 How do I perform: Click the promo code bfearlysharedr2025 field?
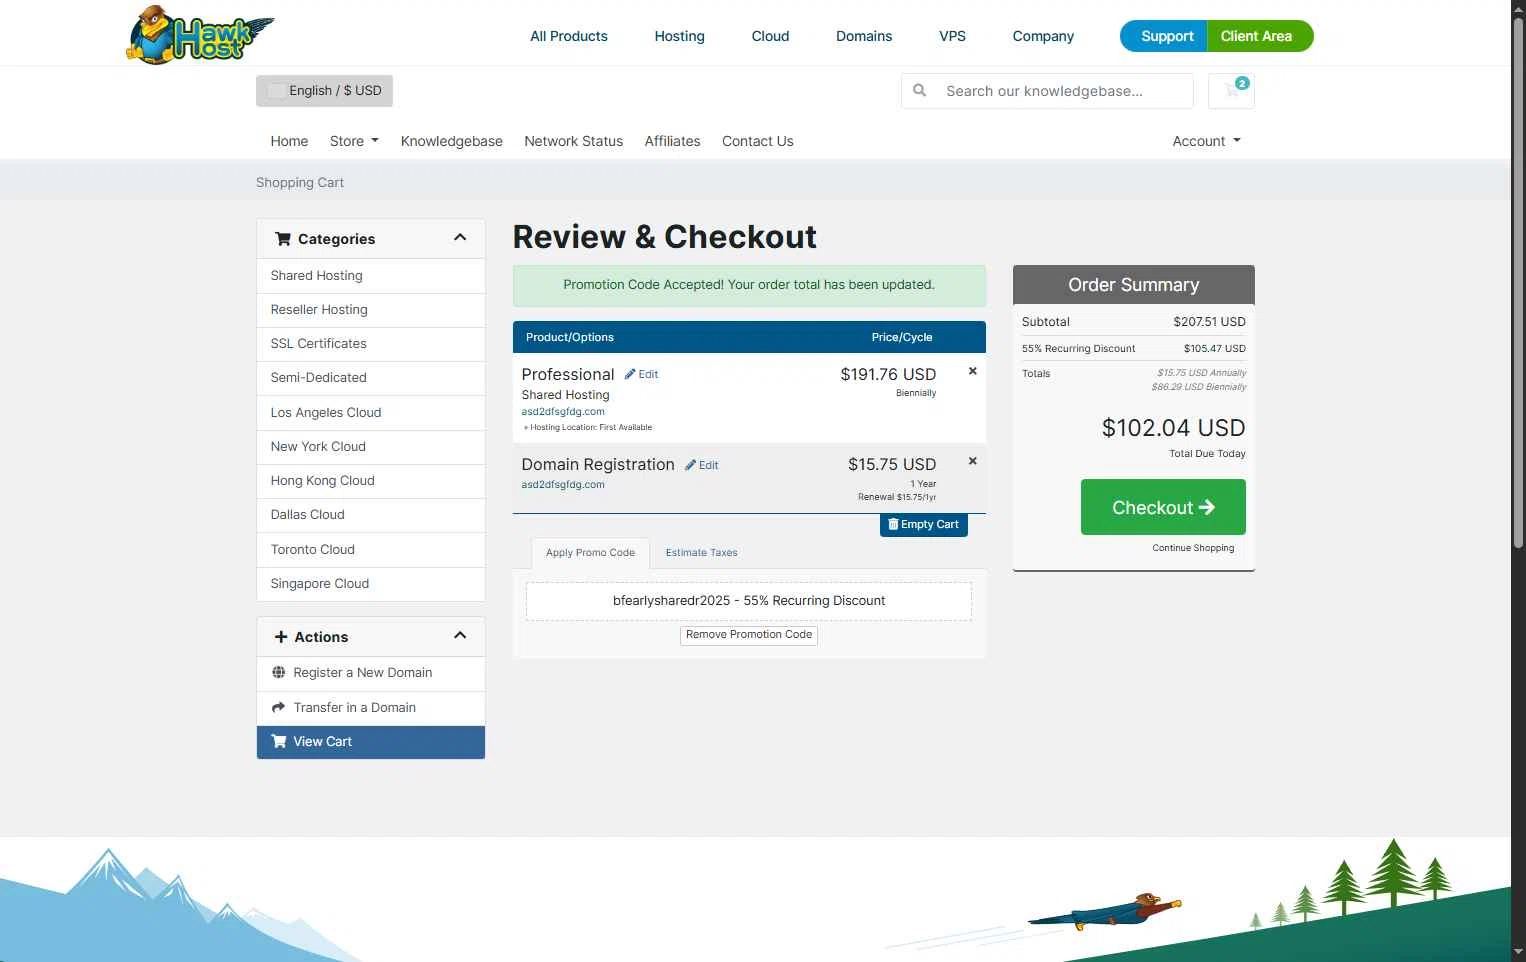[749, 601]
